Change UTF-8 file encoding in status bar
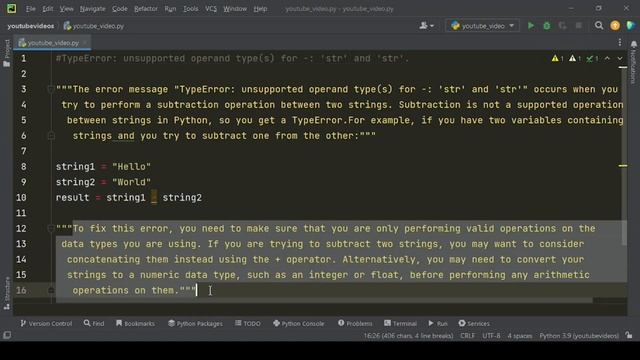Image resolution: width=640 pixels, height=360 pixels. tap(491, 336)
